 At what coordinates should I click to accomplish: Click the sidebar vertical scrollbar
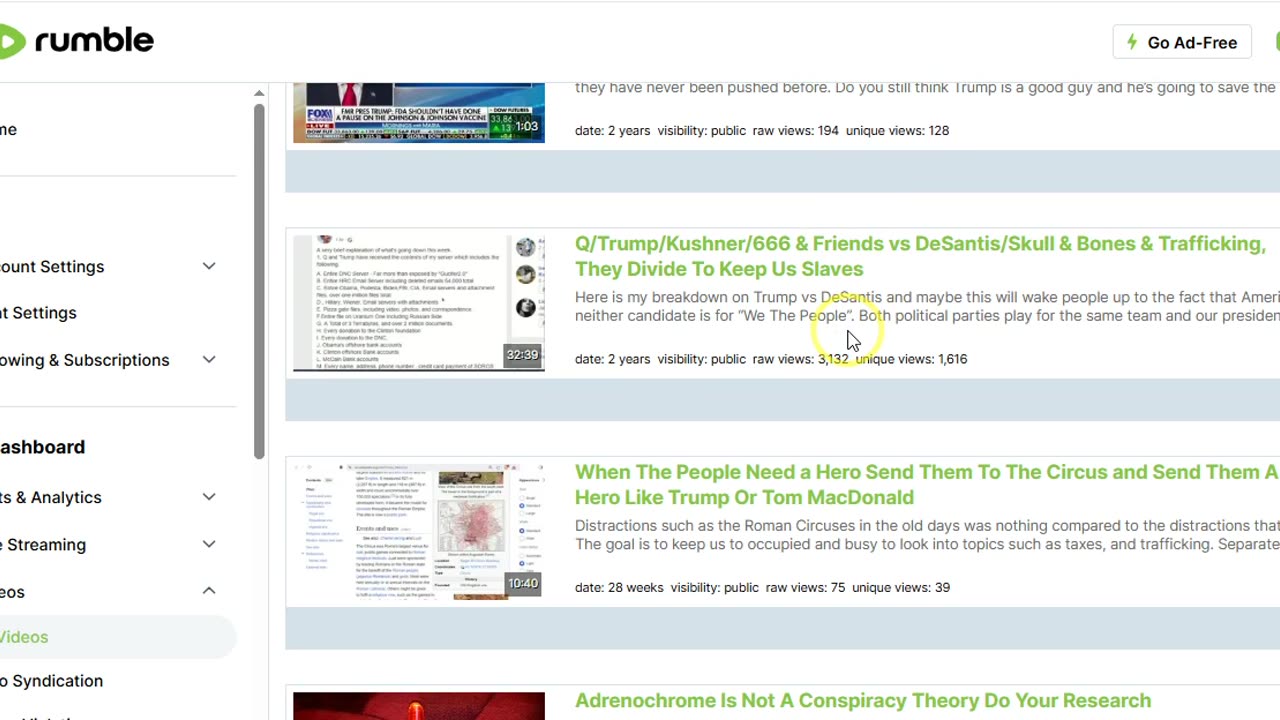tap(259, 280)
